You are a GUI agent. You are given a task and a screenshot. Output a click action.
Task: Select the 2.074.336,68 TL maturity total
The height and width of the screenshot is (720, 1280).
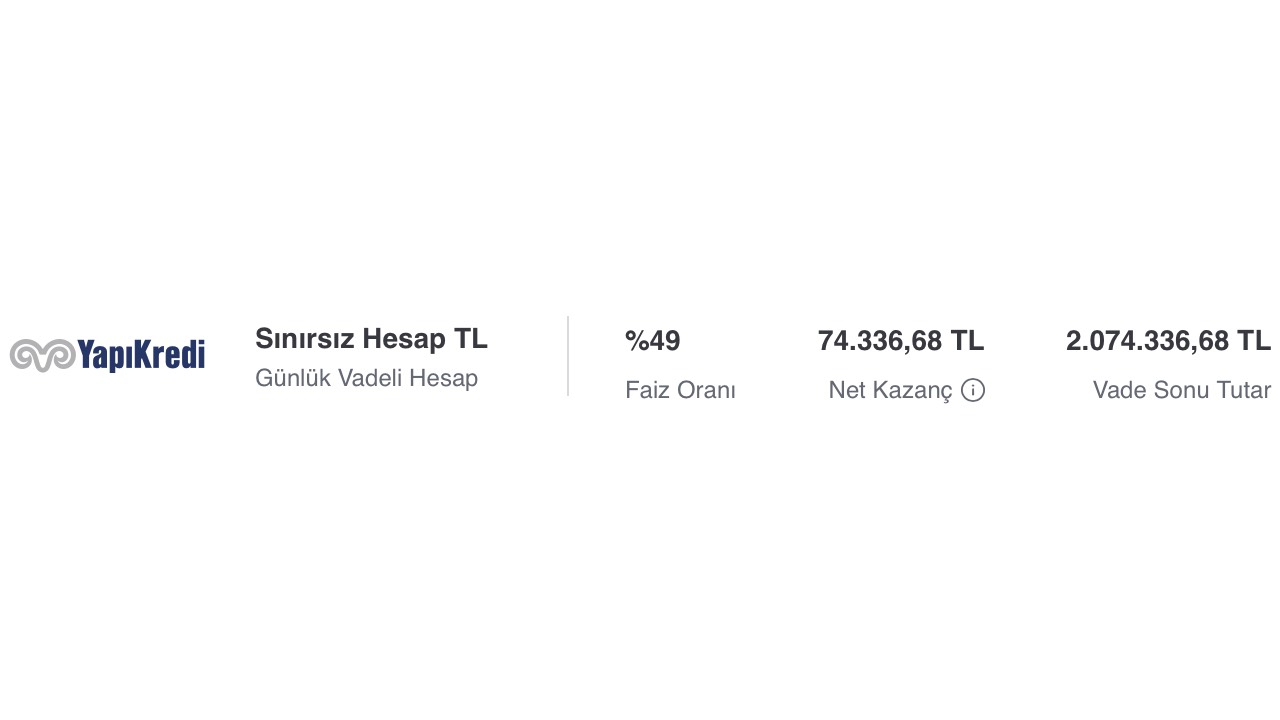click(1168, 341)
